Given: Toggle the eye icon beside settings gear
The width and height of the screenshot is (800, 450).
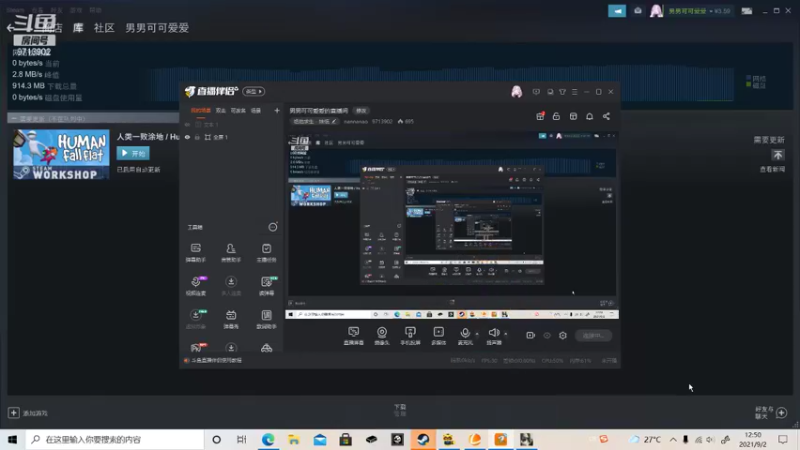Looking at the screenshot, I should [x=547, y=335].
